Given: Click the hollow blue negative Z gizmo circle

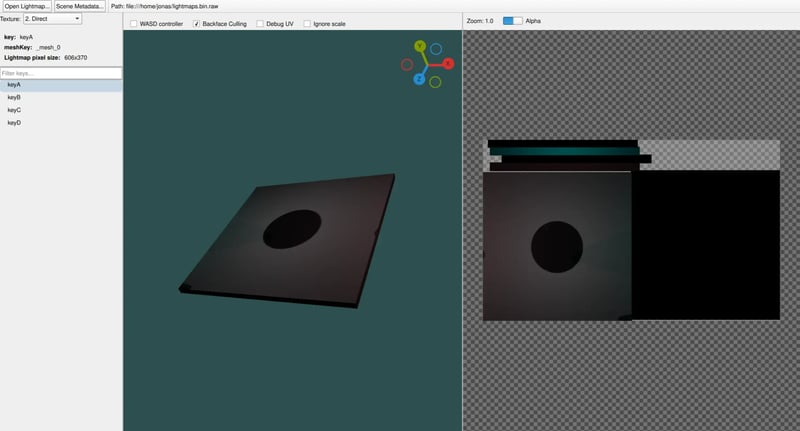Looking at the screenshot, I should (436, 49).
